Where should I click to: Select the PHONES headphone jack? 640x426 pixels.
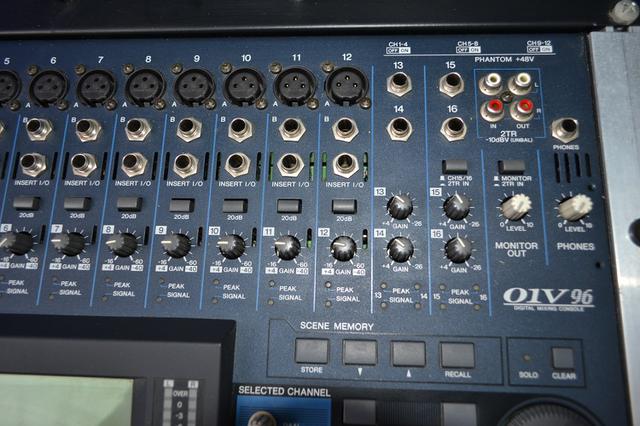coord(565,128)
